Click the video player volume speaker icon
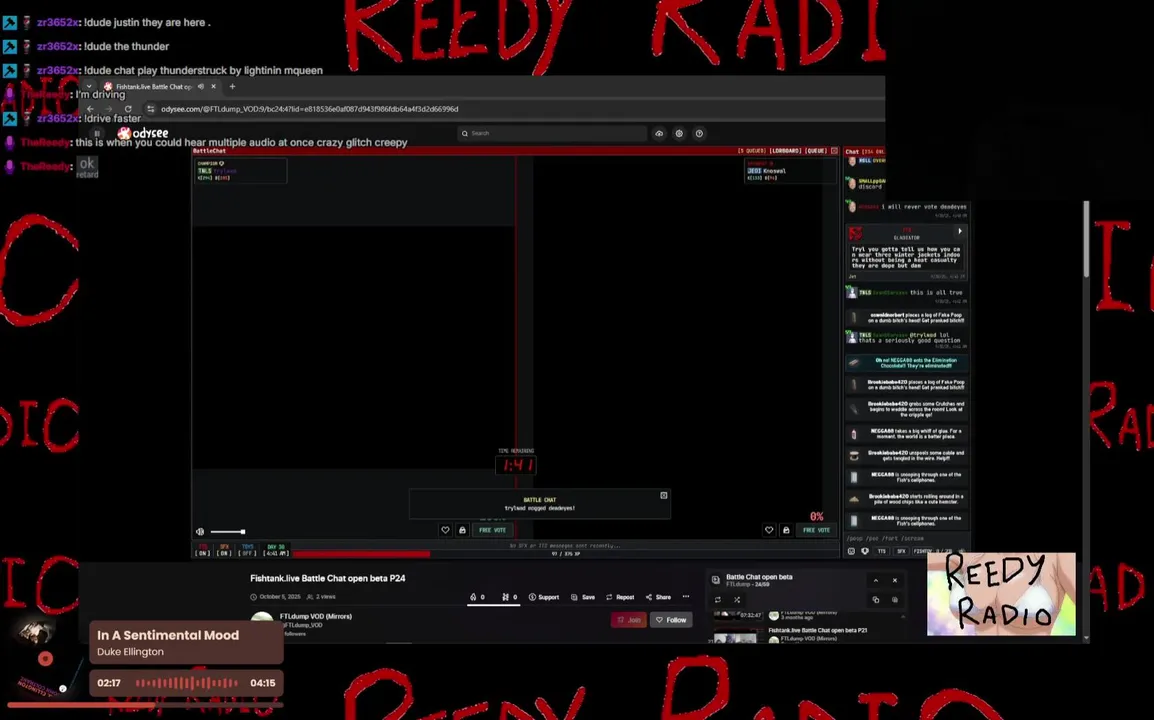The width and height of the screenshot is (1154, 720). click(200, 532)
